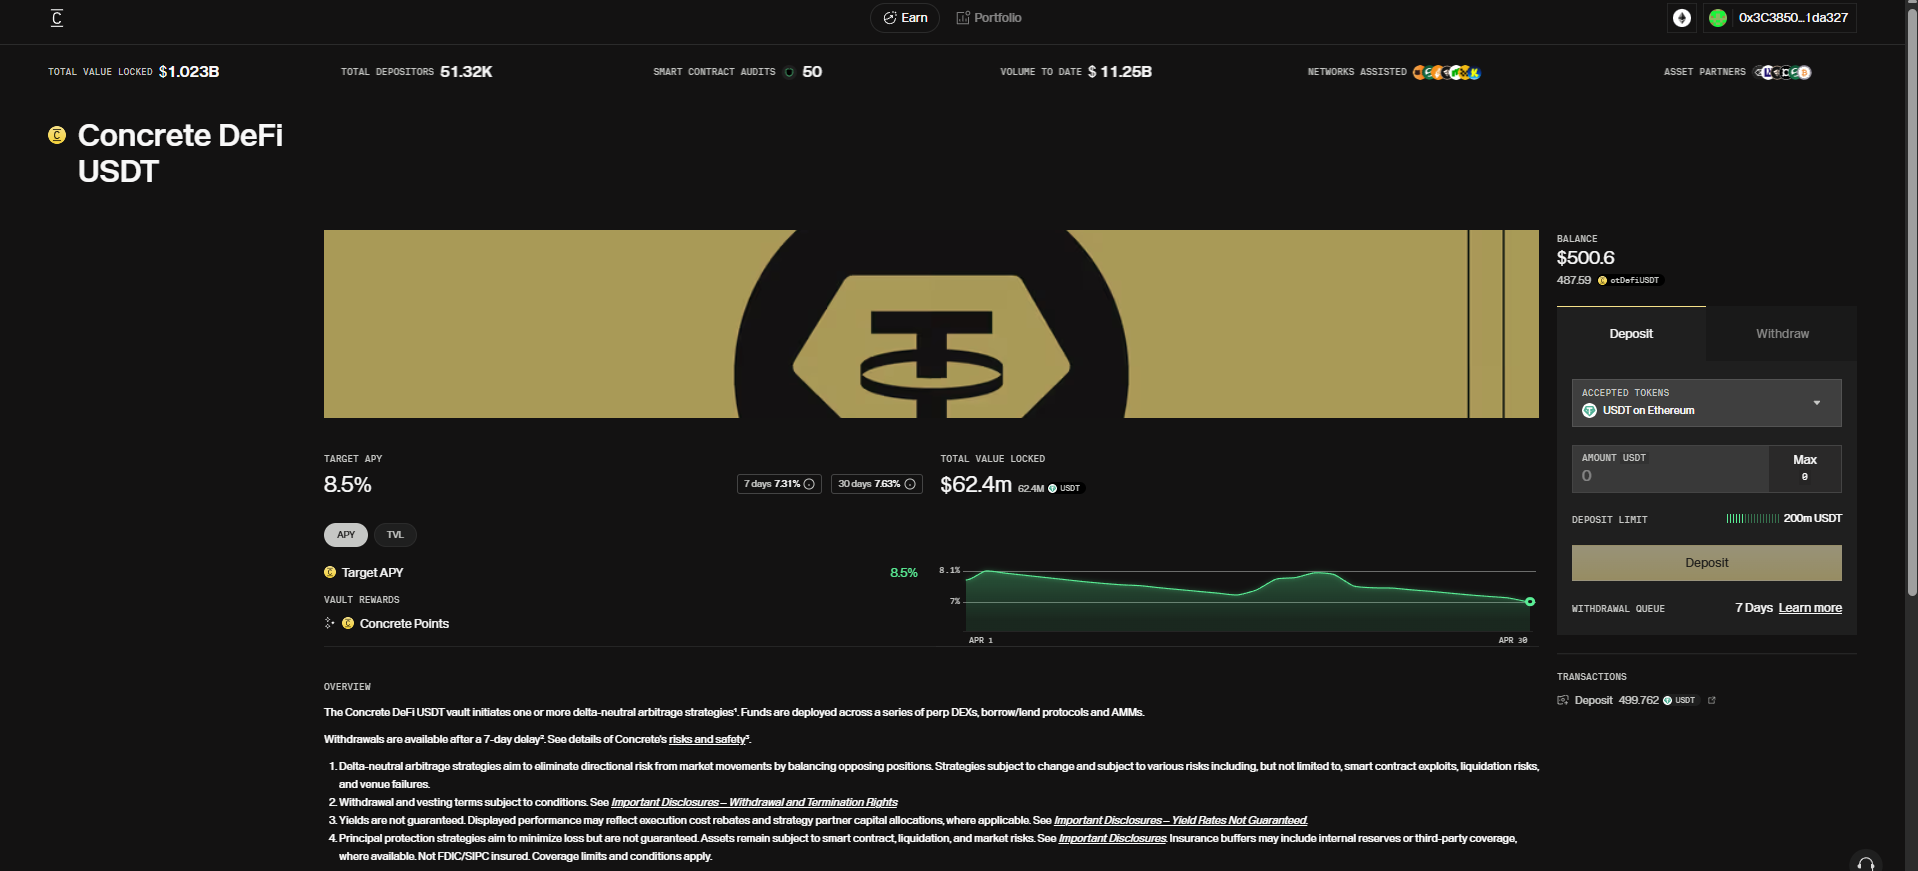The height and width of the screenshot is (871, 1918).
Task: Click the 200m USDT deposit limit value
Action: click(1813, 518)
